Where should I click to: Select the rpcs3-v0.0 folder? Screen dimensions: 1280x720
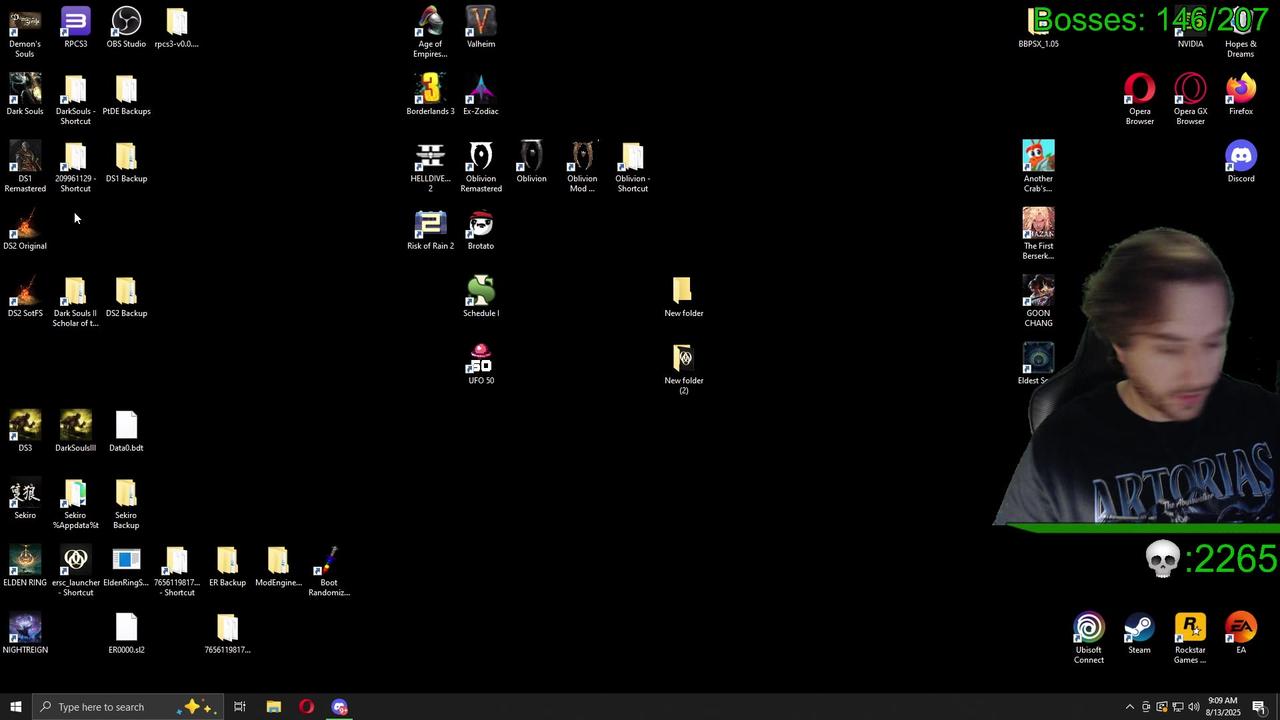pyautogui.click(x=177, y=27)
